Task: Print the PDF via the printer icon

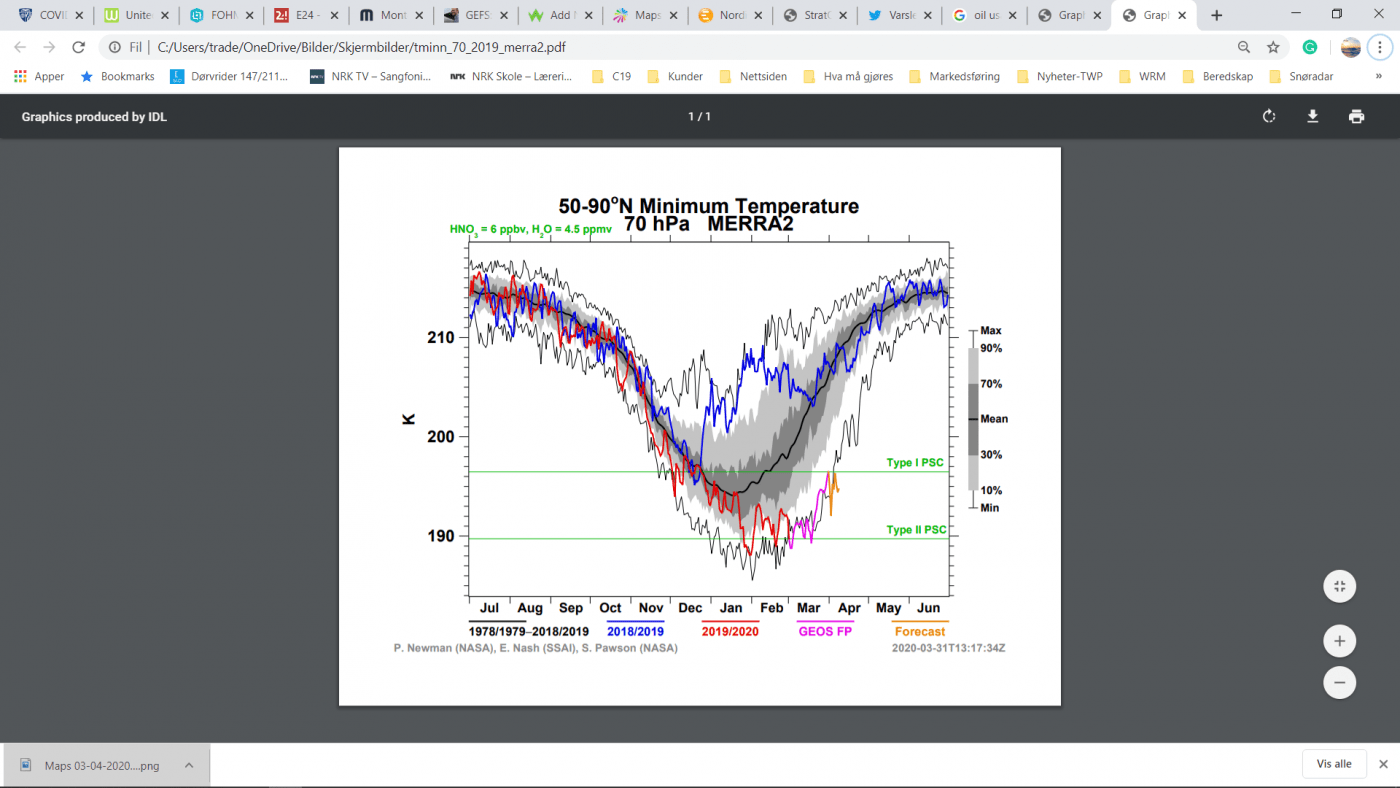Action: point(1356,116)
